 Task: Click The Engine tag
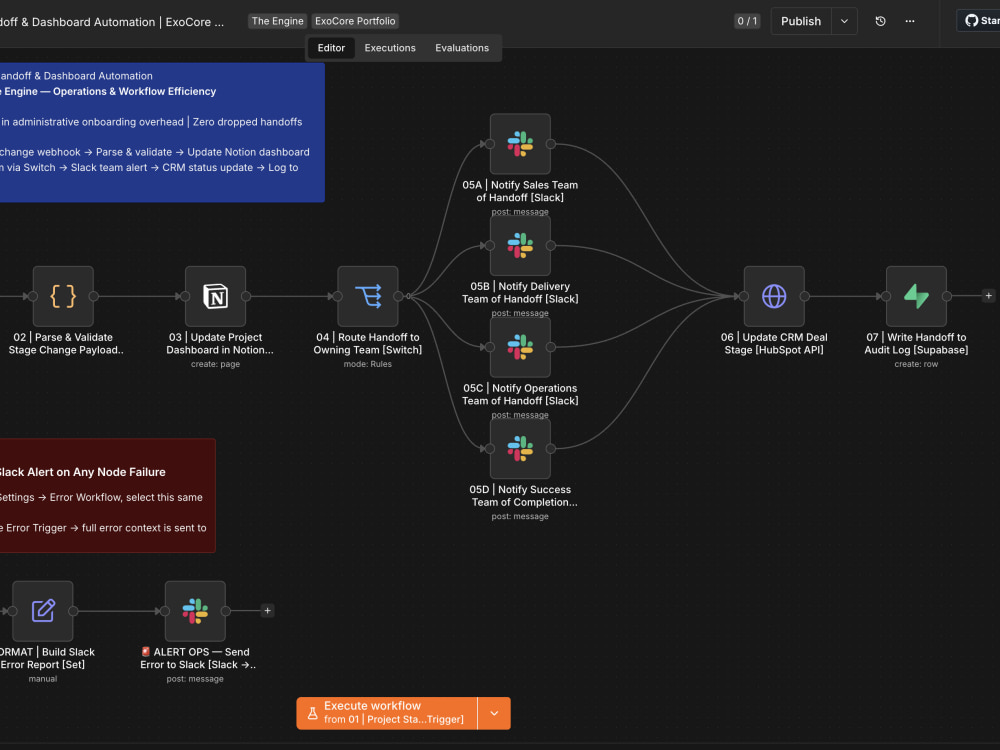tap(277, 21)
